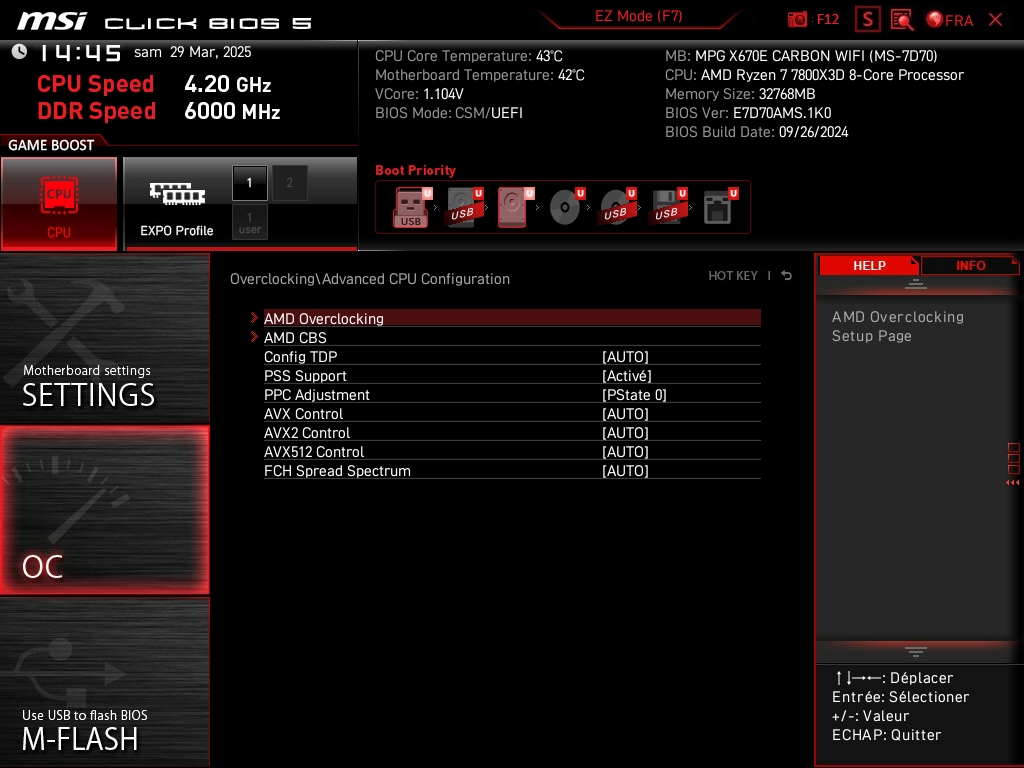Click the HOT KEY label
This screenshot has height=768, width=1024.
[x=733, y=276]
